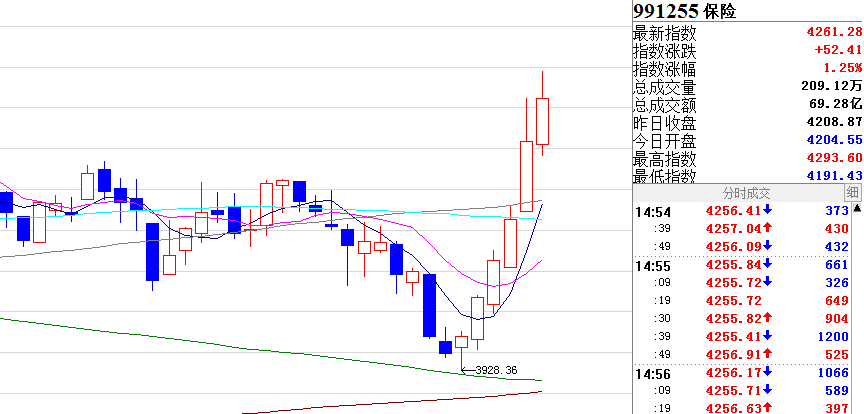
Task: Click the tick row priced 4255.82
Action: [742, 319]
